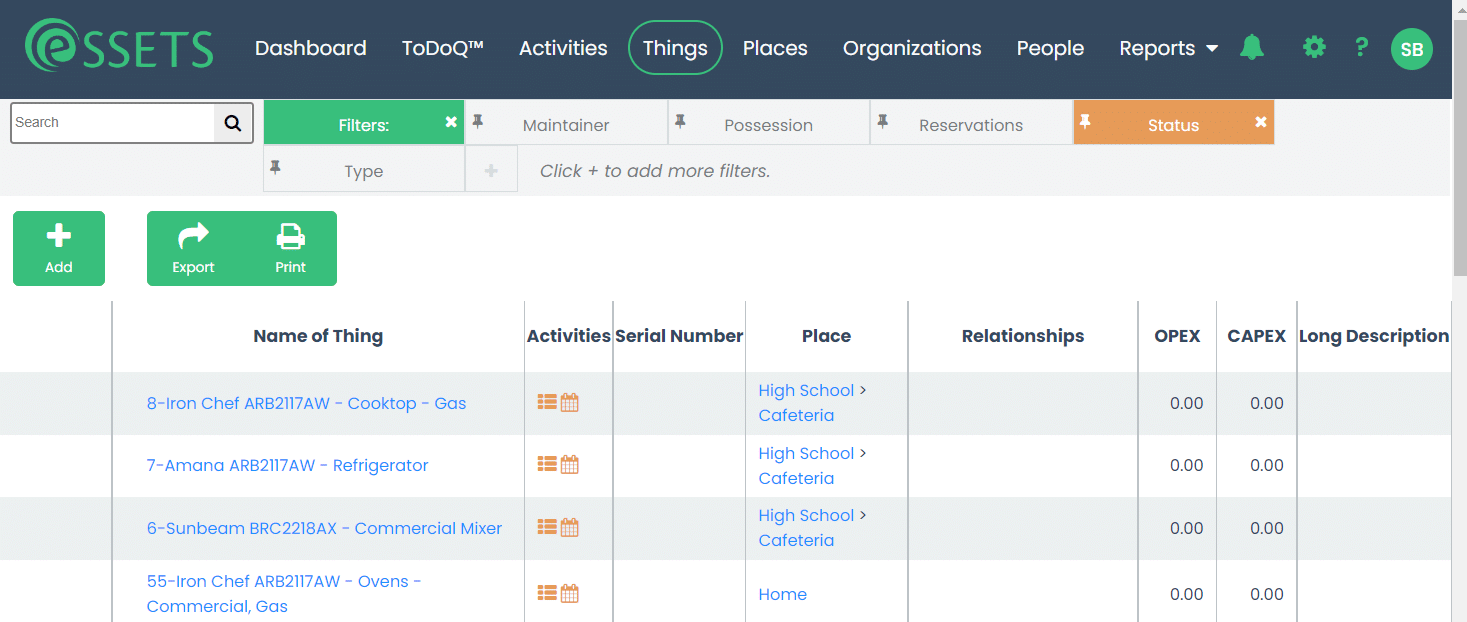1467x622 pixels.
Task: Expand the Reports dropdown menu
Action: (1169, 48)
